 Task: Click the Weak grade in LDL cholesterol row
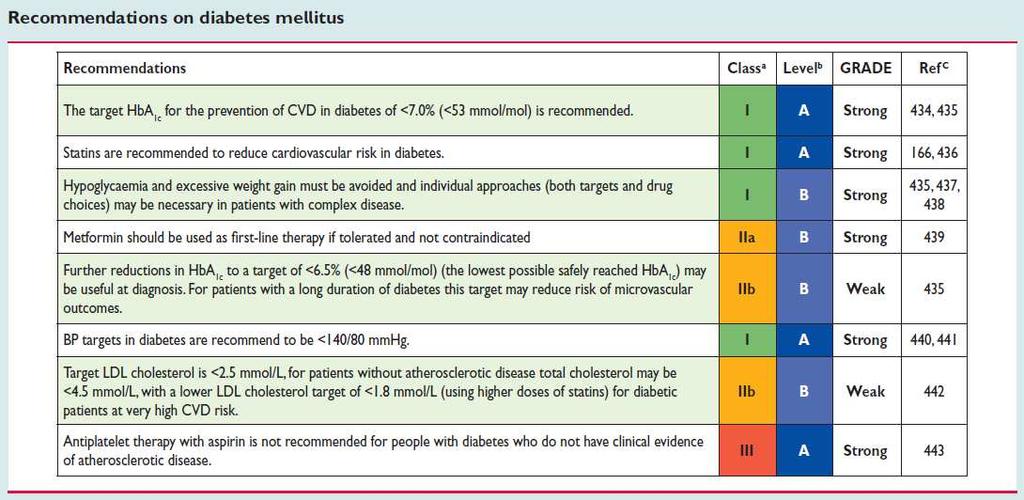tap(866, 392)
